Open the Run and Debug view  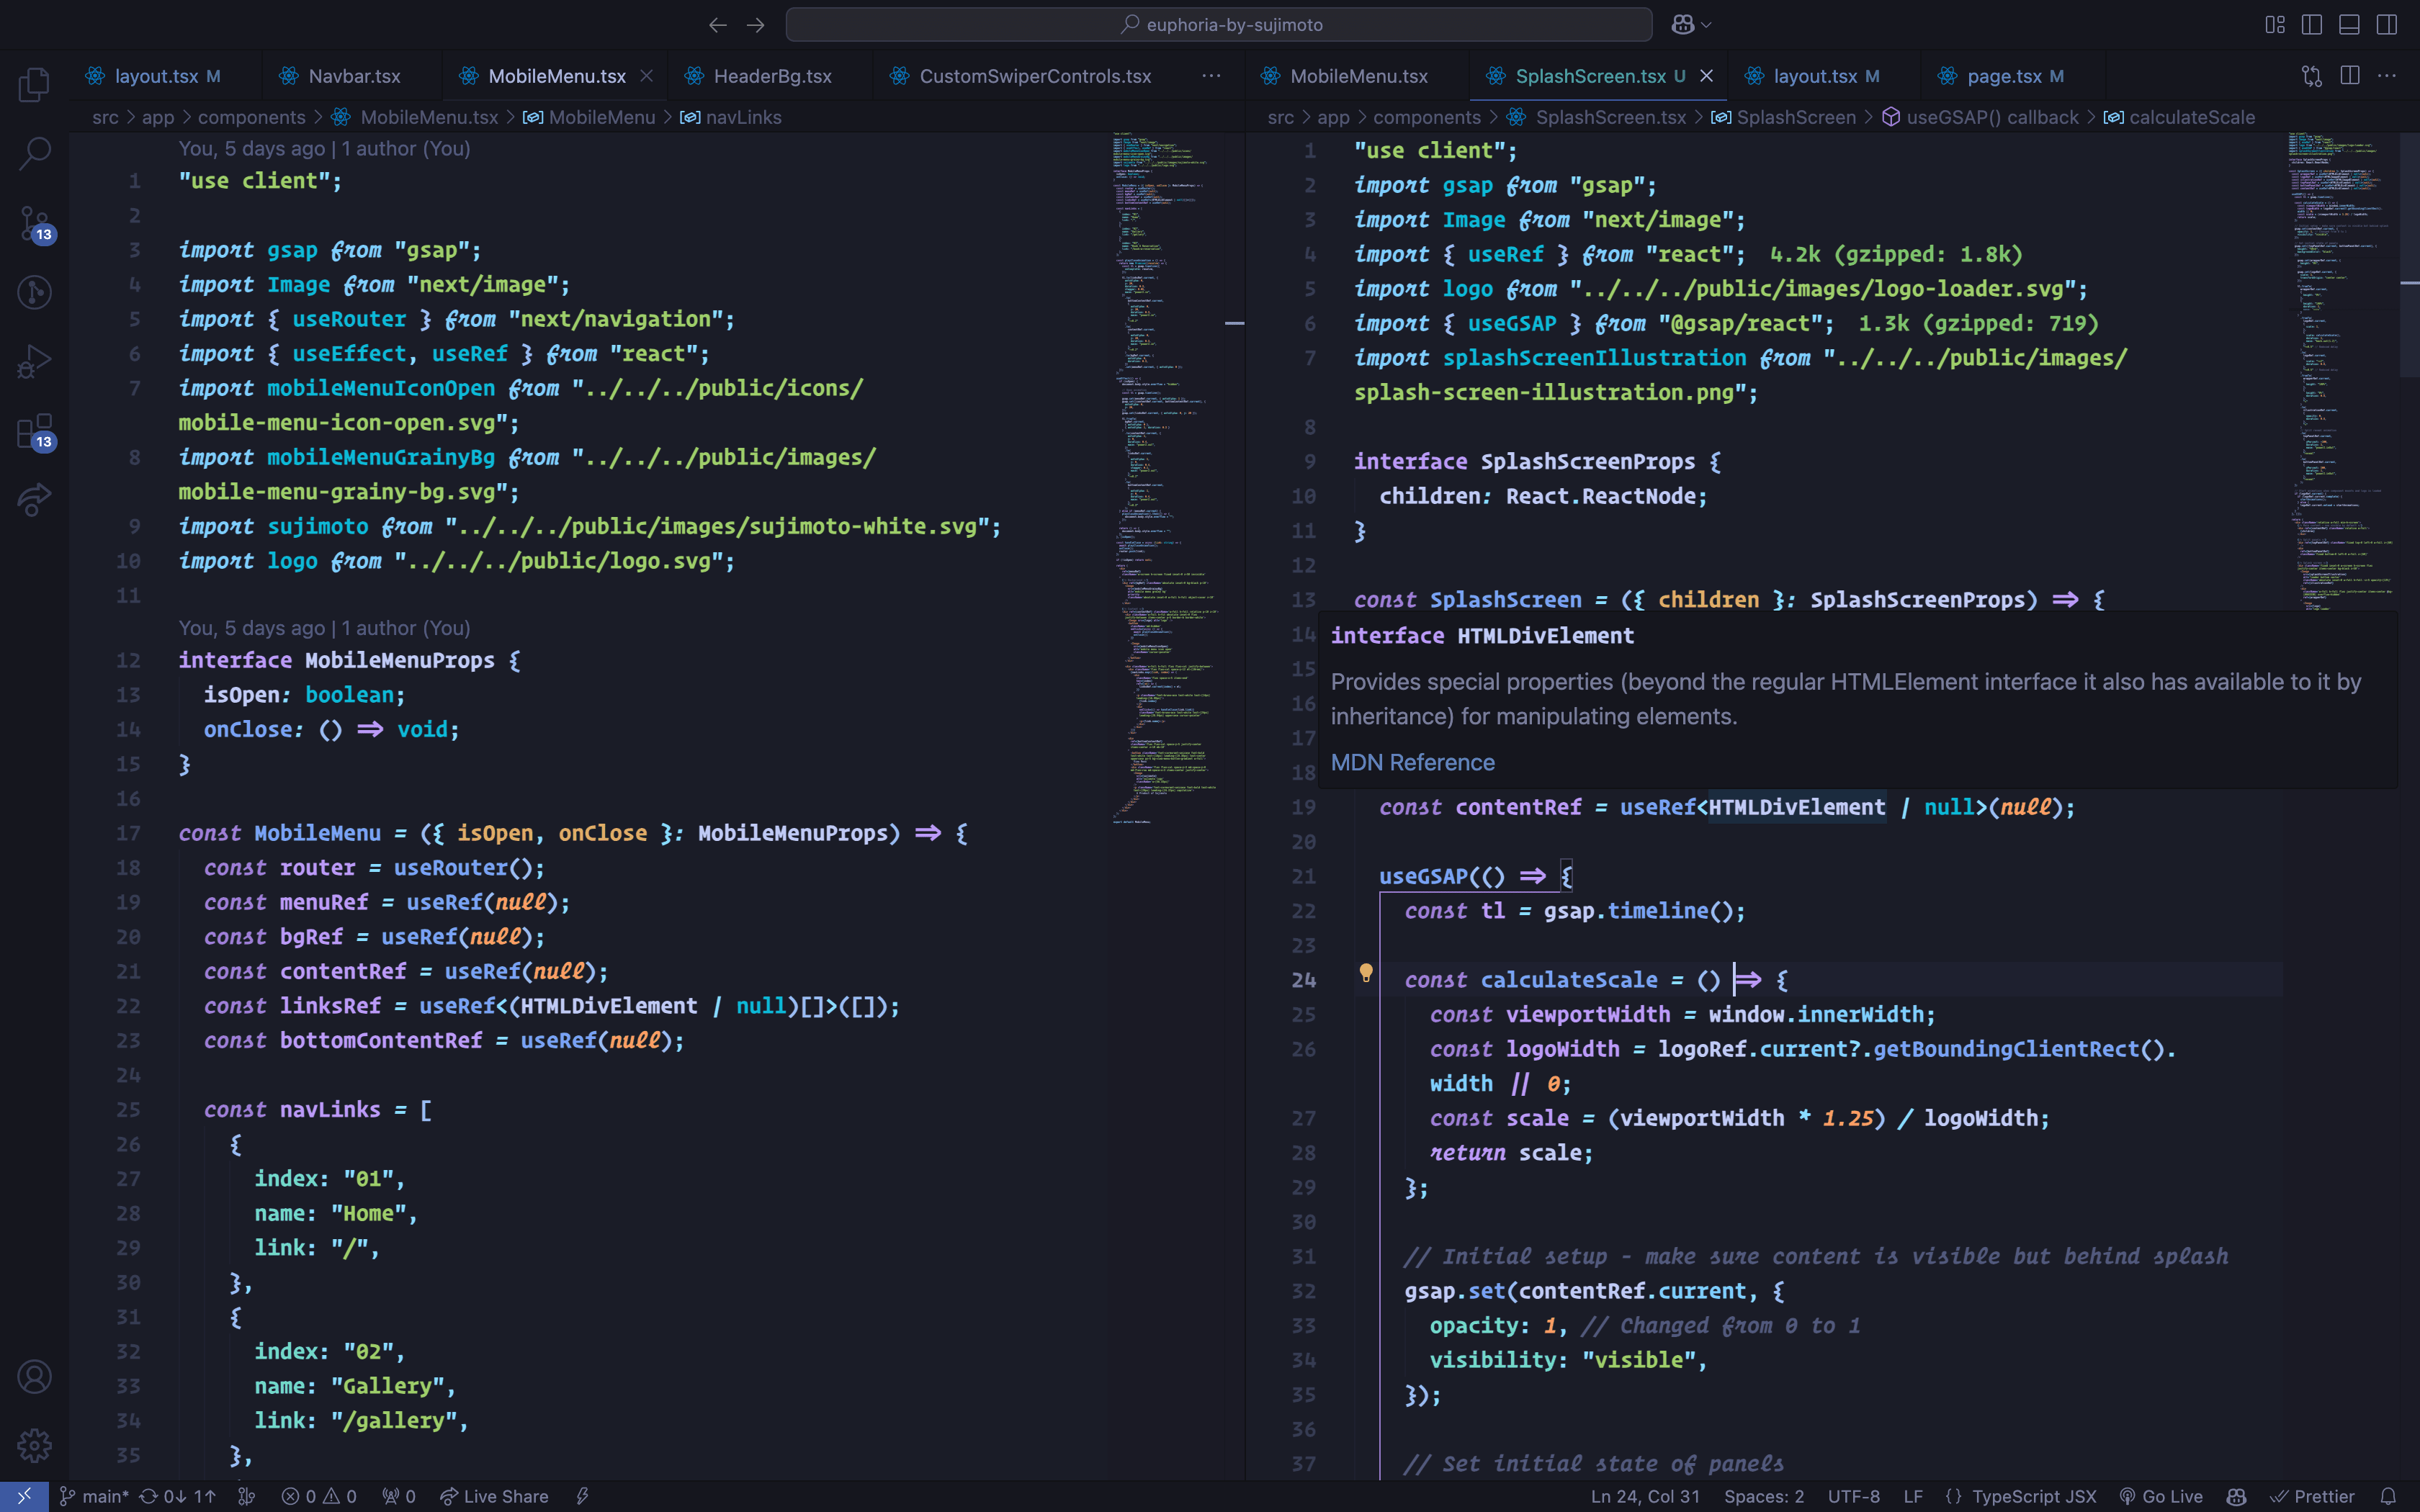tap(34, 361)
